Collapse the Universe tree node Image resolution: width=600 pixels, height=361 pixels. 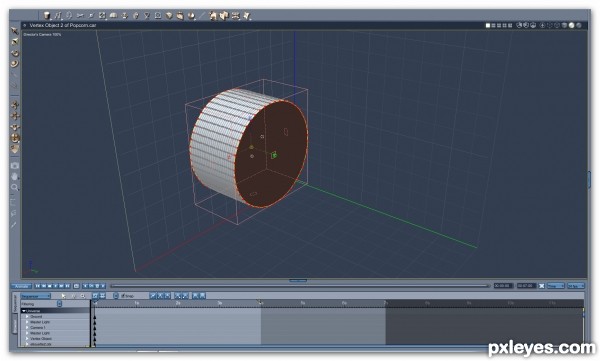pos(24,311)
